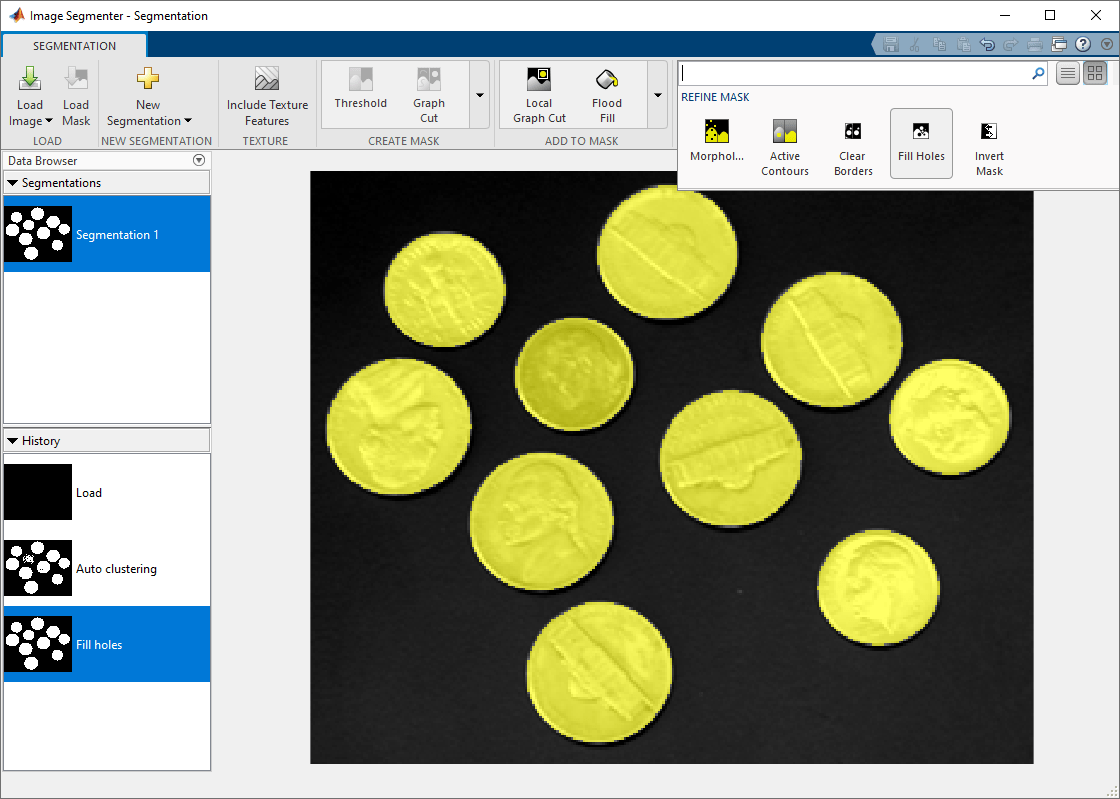Viewport: 1120px width, 799px height.
Task: Click the Data Browser title text
Action: click(x=43, y=161)
